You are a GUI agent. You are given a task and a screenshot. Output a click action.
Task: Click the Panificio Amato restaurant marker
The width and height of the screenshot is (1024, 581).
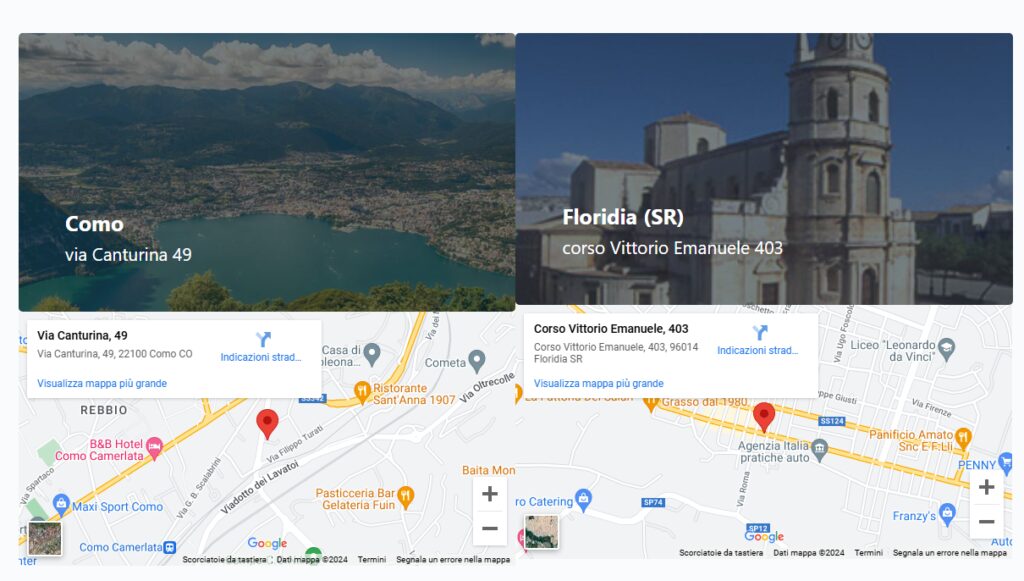pos(963,436)
